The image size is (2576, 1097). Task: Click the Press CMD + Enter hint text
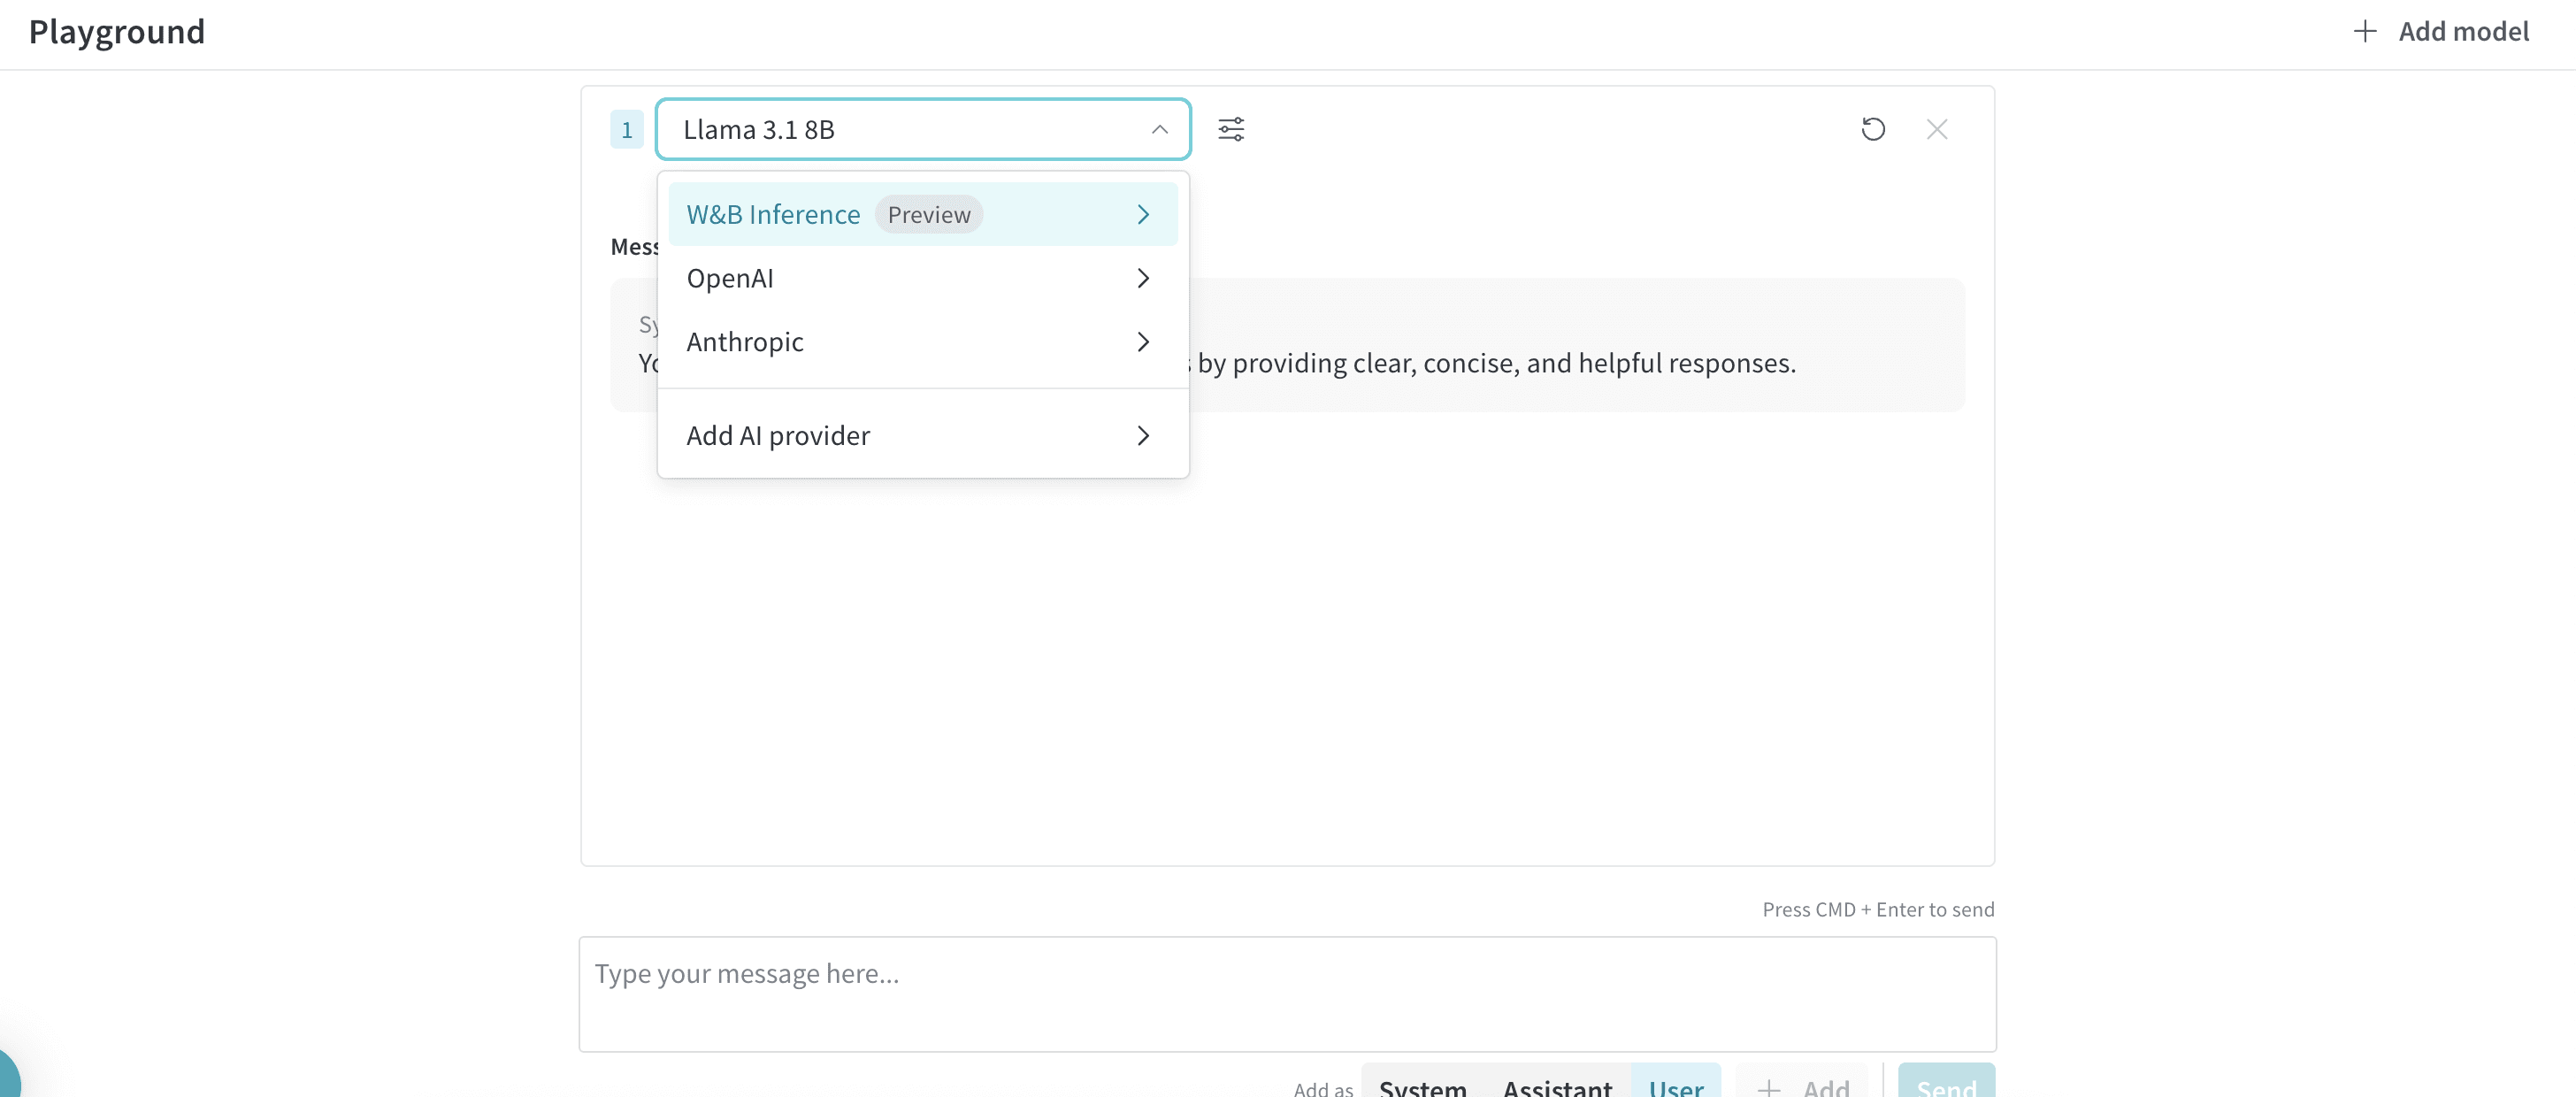pos(1878,909)
